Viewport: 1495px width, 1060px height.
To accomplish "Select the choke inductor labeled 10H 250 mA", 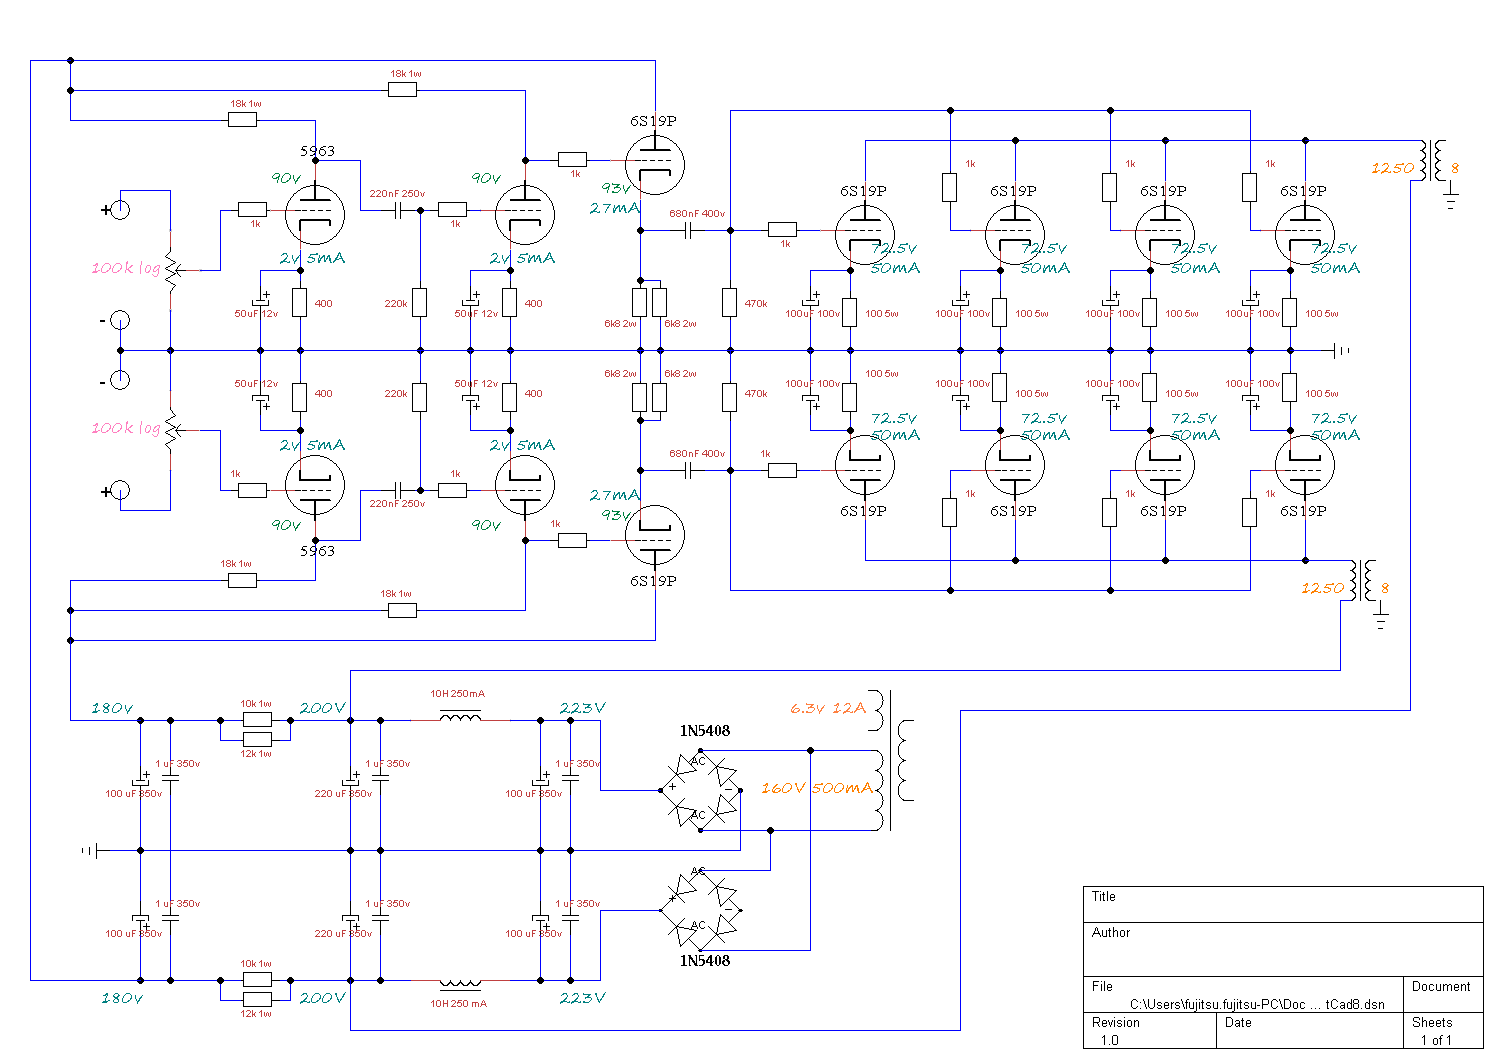I will [x=460, y=983].
